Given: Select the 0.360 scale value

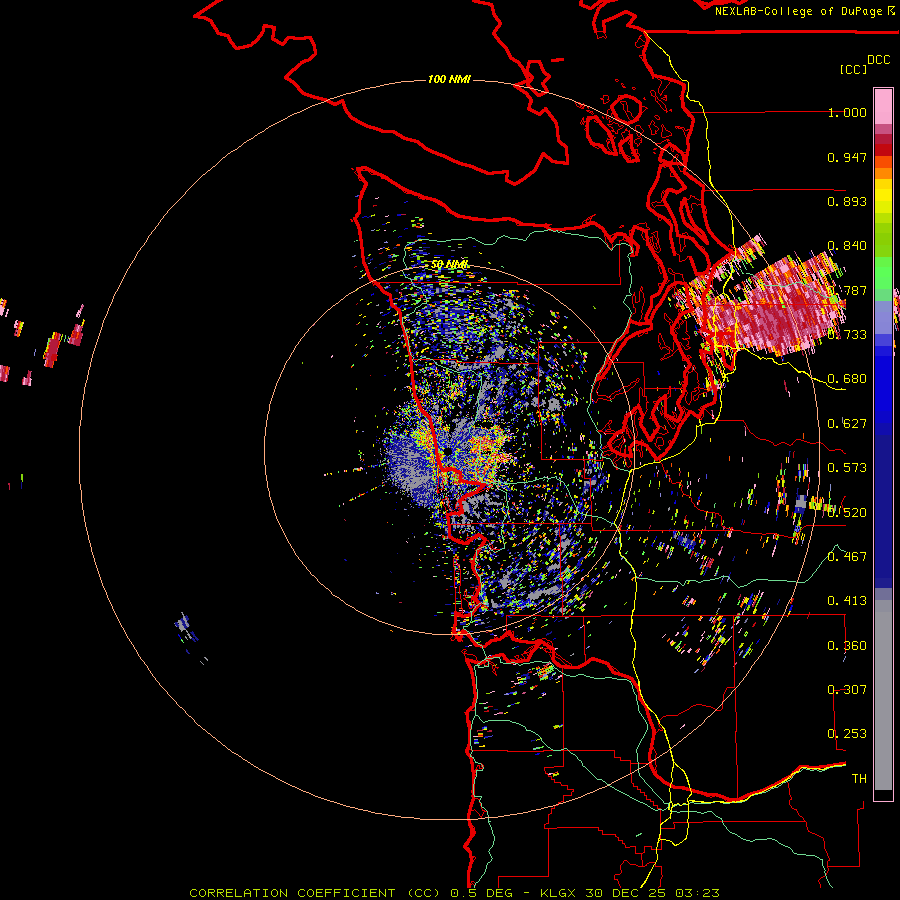Looking at the screenshot, I should coord(847,646).
